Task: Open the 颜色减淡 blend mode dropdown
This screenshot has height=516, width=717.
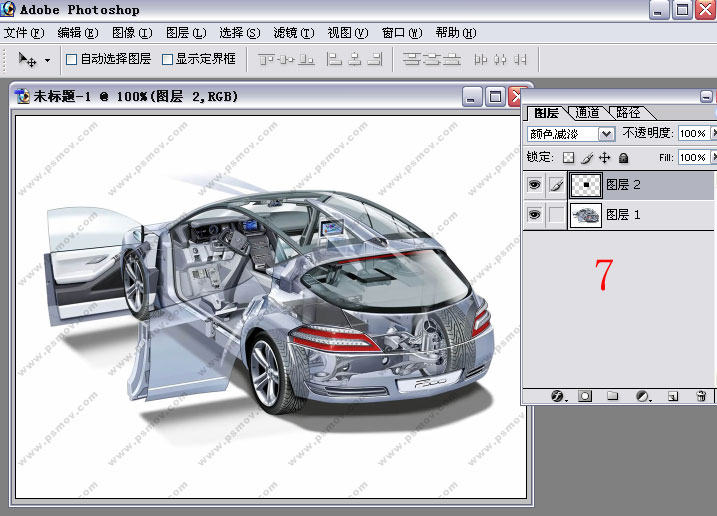Action: (606, 133)
